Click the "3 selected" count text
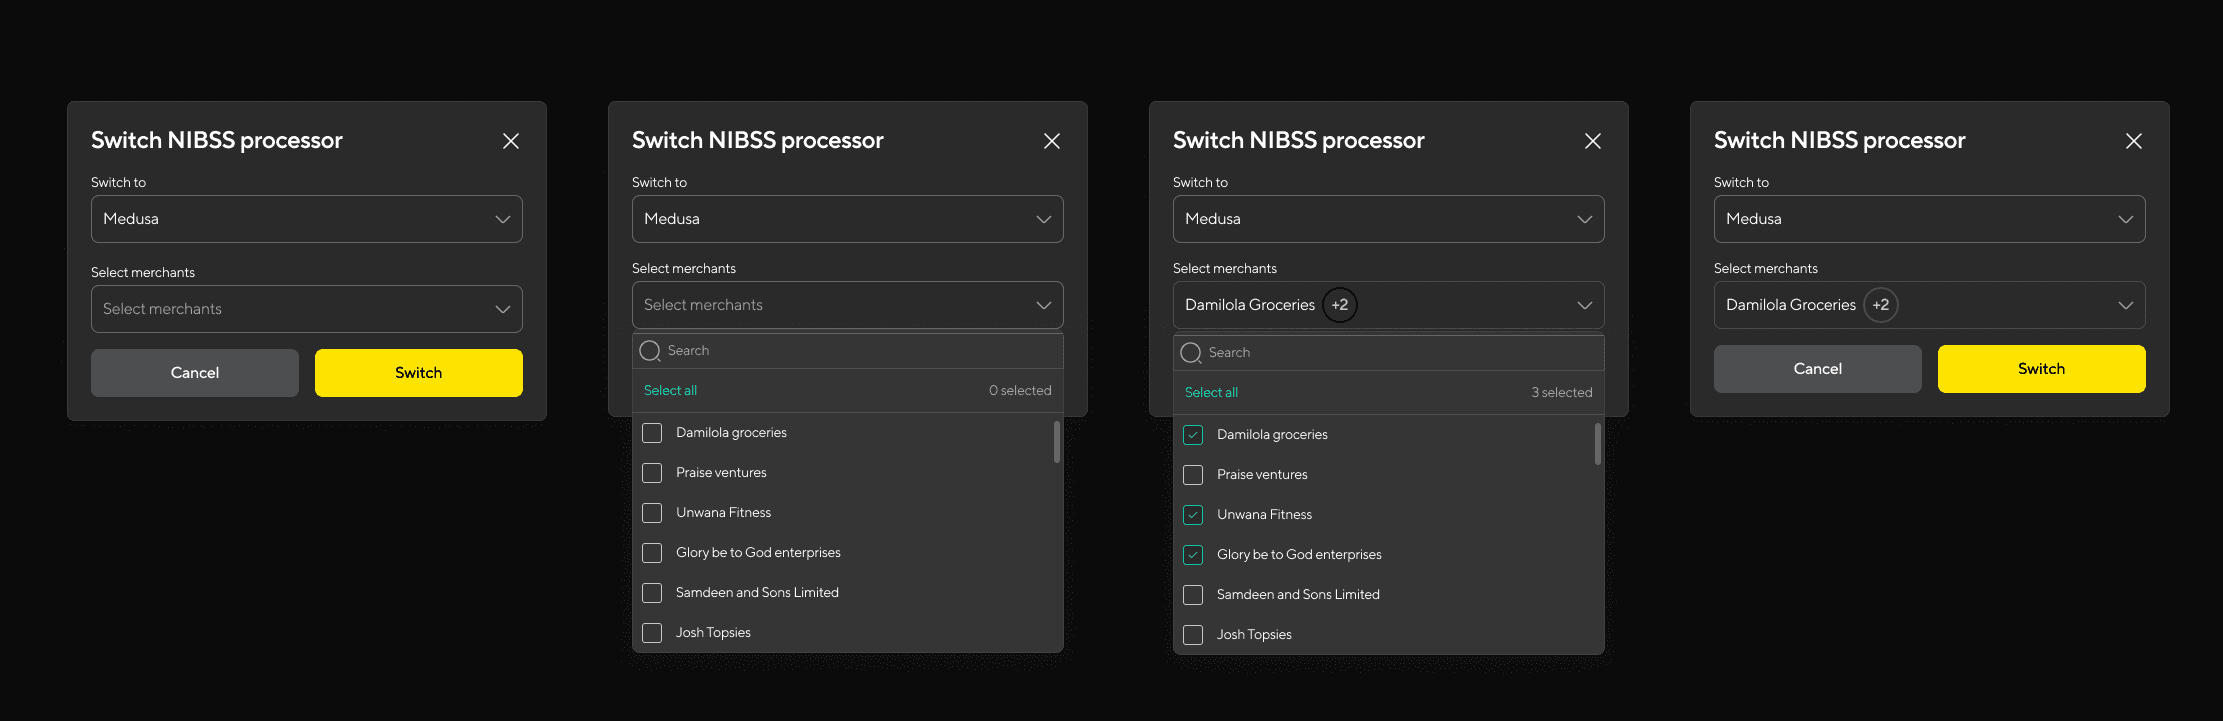 pyautogui.click(x=1562, y=393)
